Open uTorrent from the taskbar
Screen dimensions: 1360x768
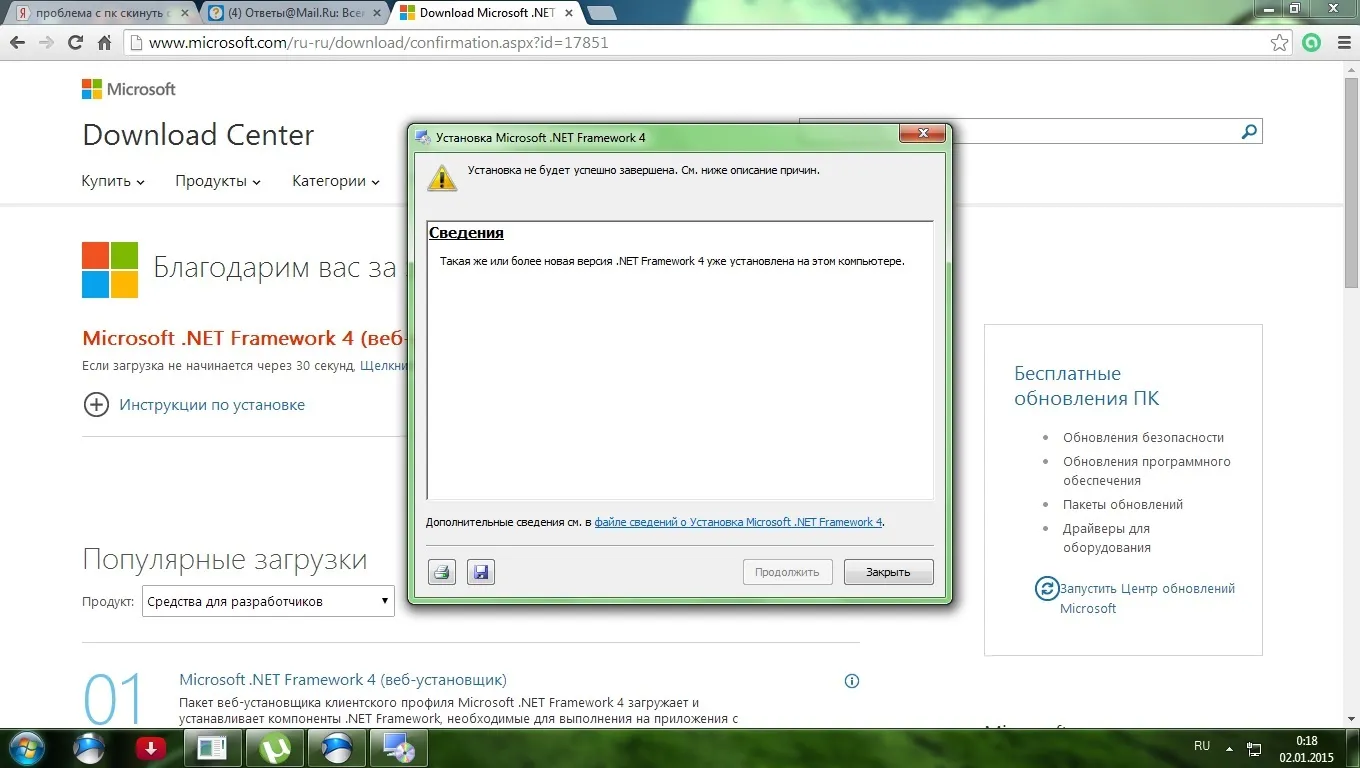click(x=275, y=747)
